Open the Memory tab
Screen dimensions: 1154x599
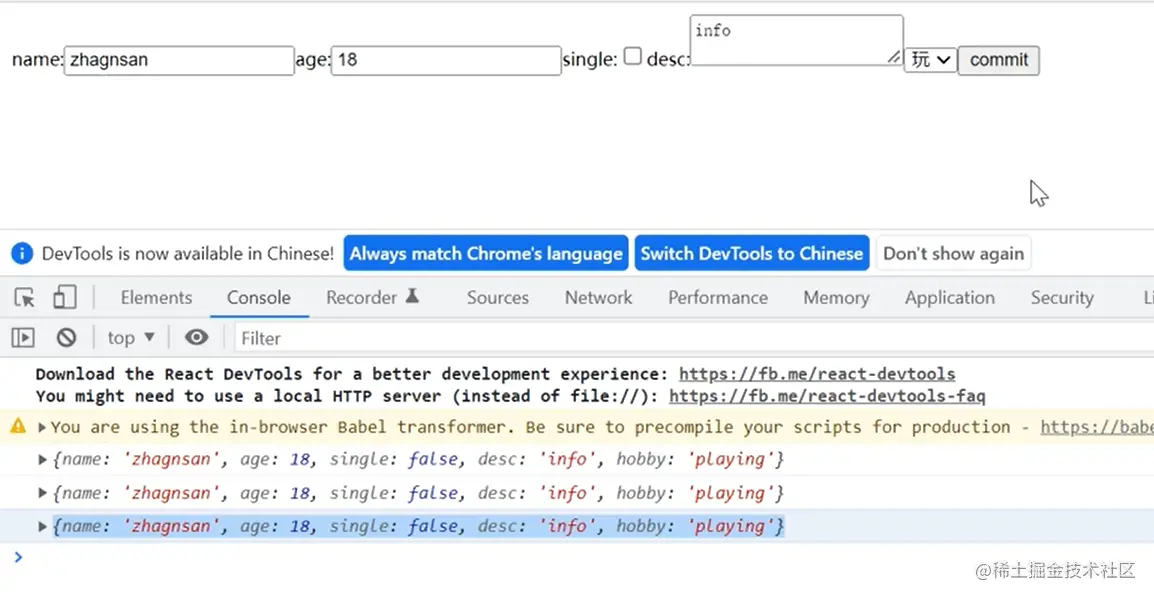click(x=836, y=297)
